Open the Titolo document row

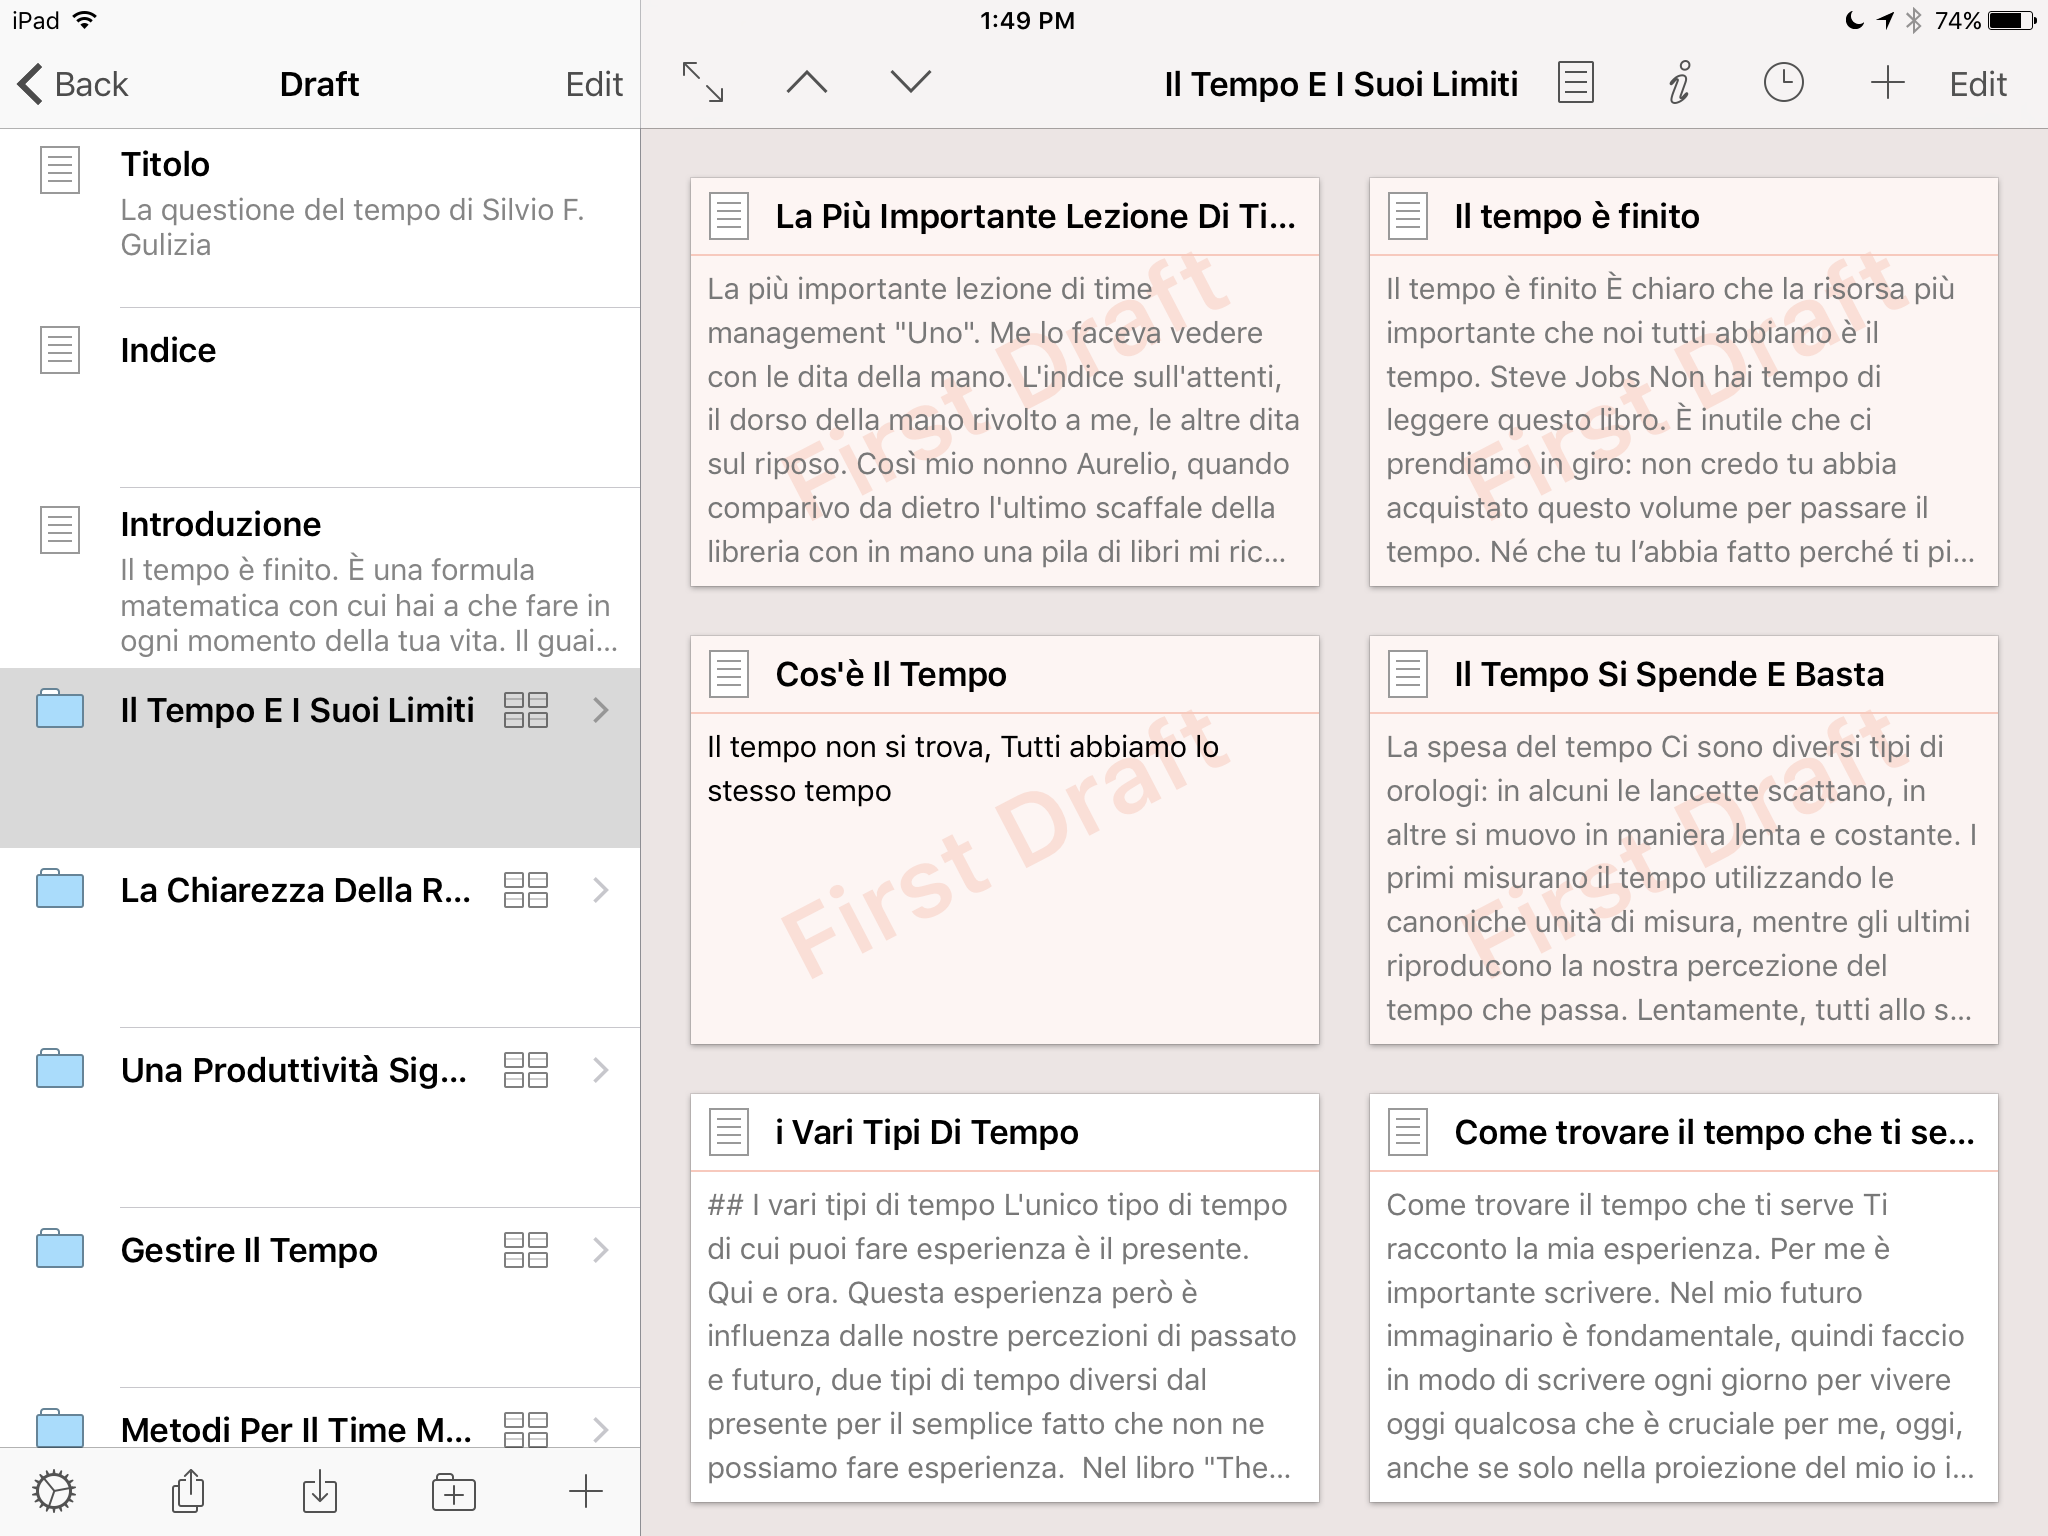(320, 218)
